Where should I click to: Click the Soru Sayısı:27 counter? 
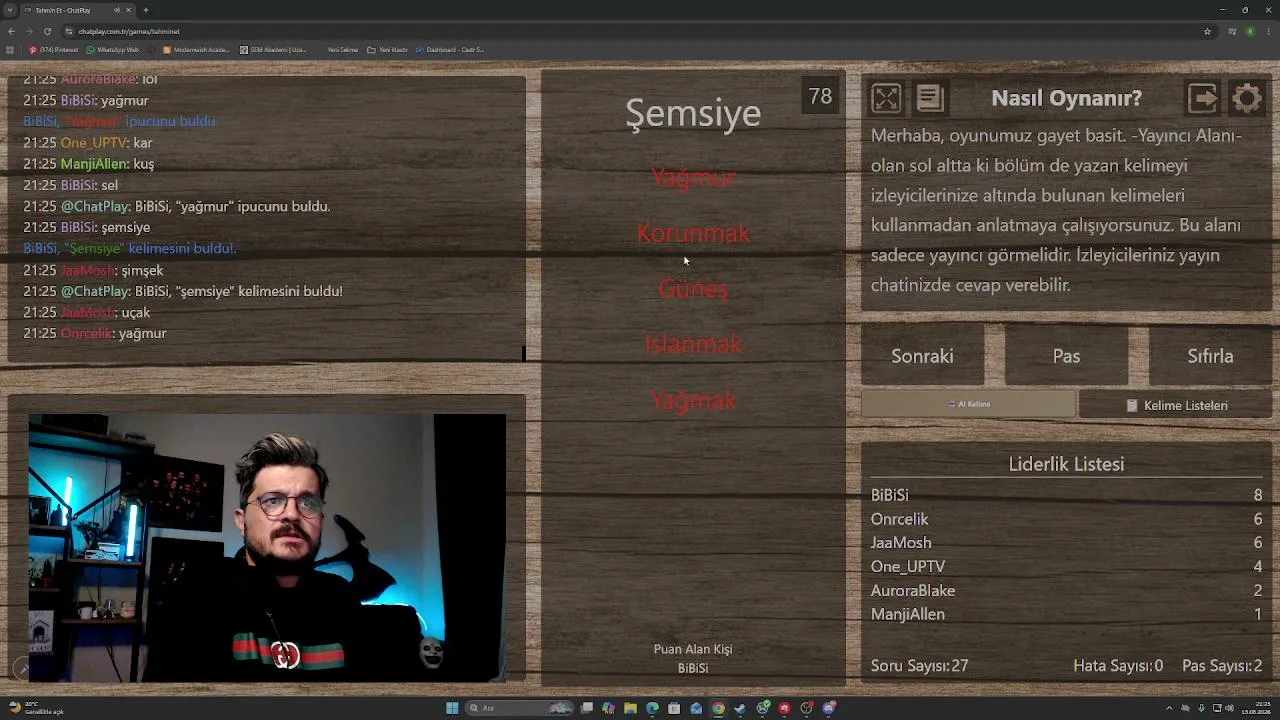point(919,665)
